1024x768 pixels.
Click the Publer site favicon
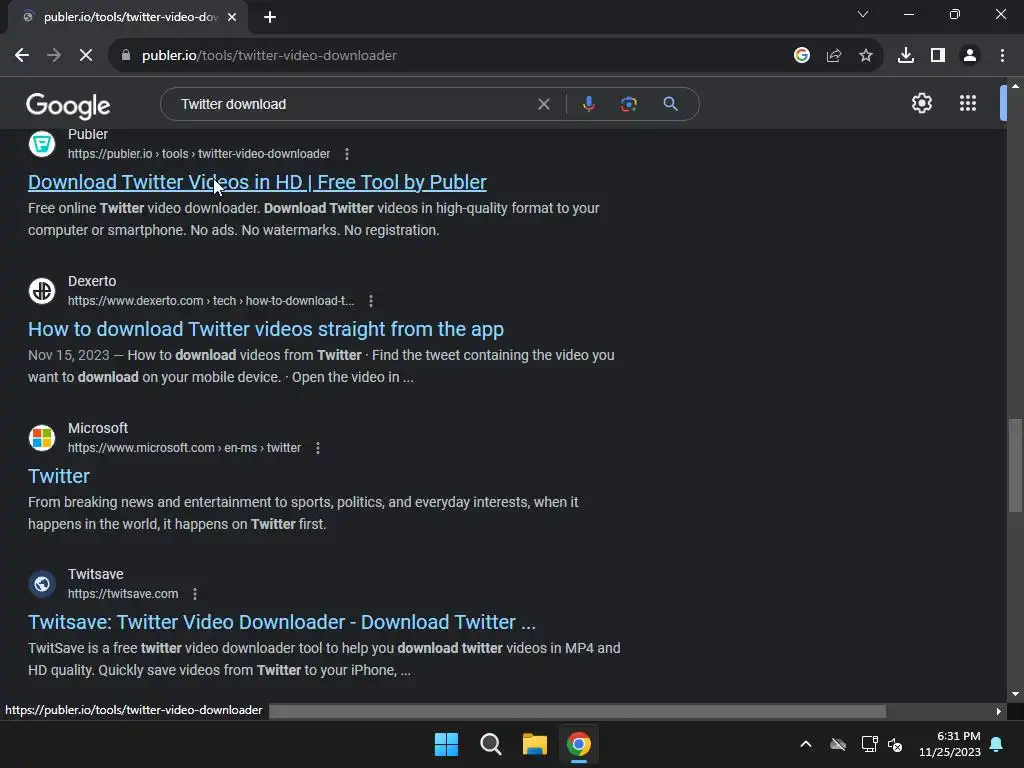tap(42, 143)
